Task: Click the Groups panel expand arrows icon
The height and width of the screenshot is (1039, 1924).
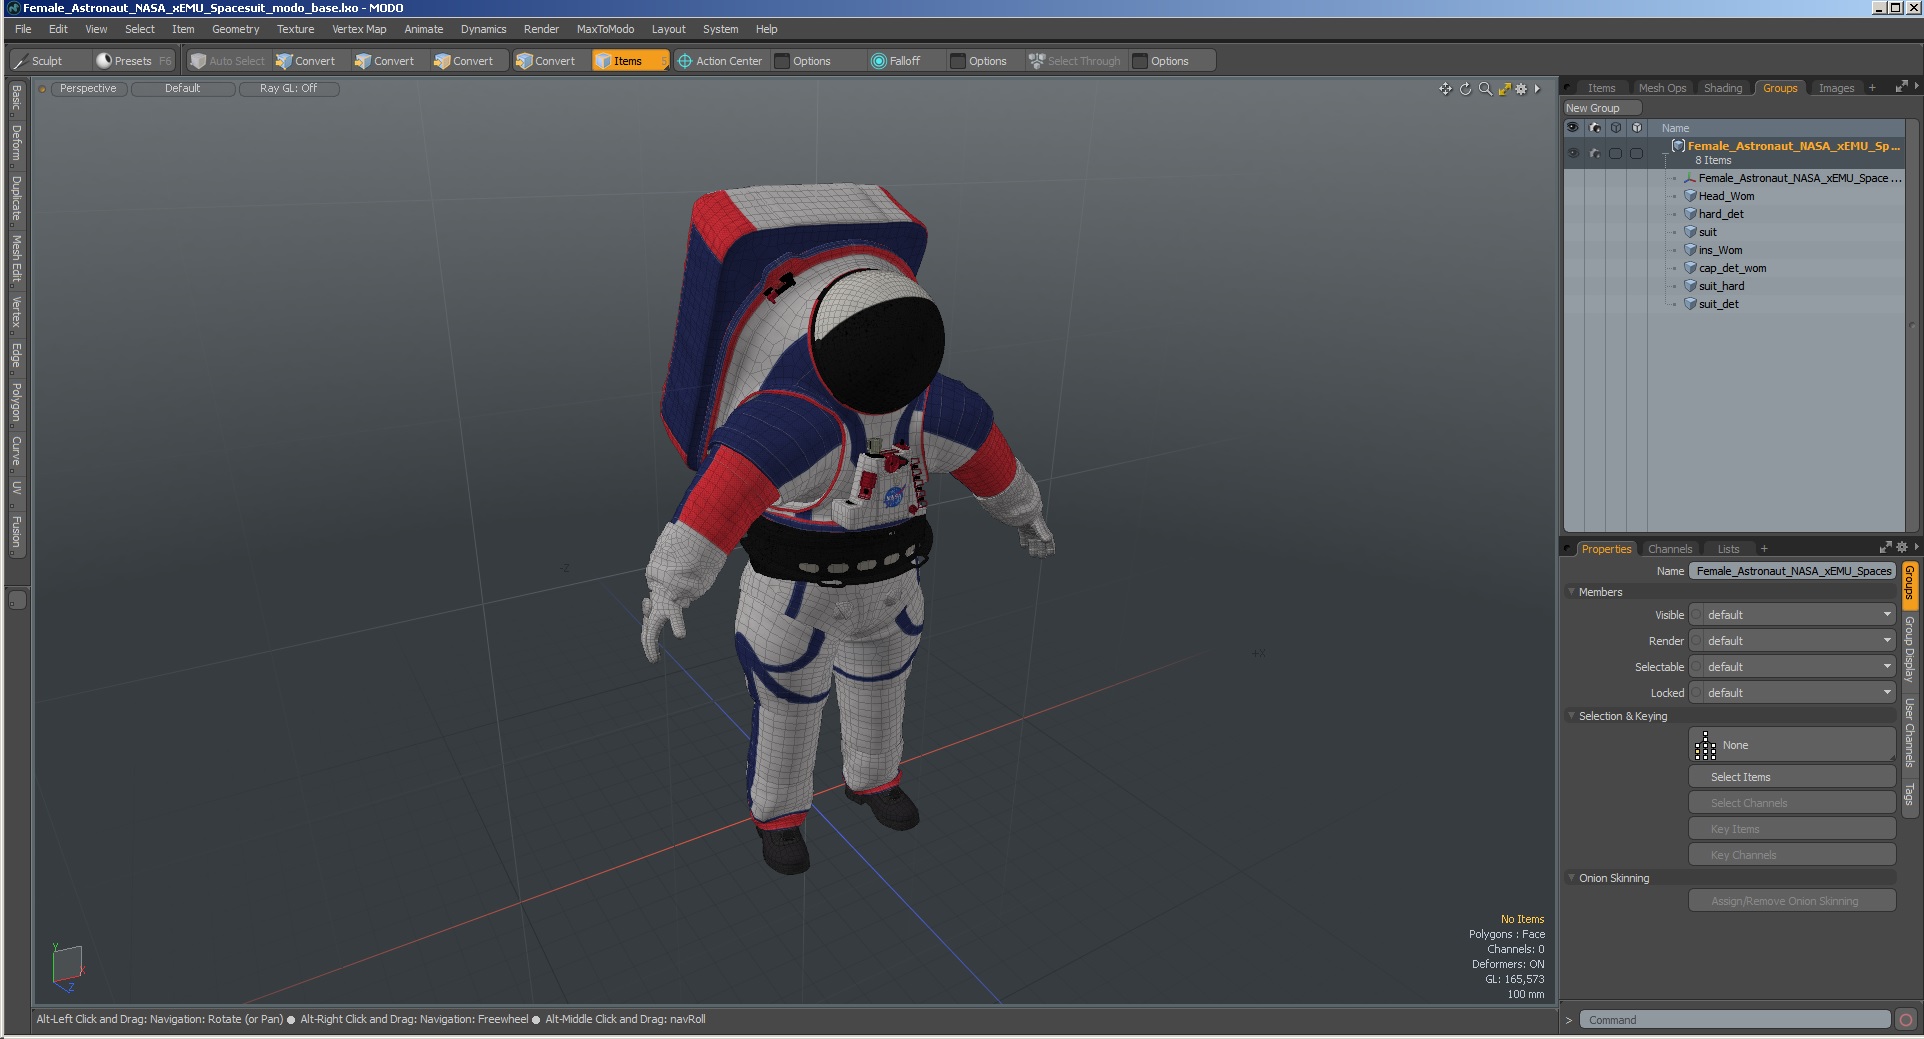Action: [x=1901, y=87]
